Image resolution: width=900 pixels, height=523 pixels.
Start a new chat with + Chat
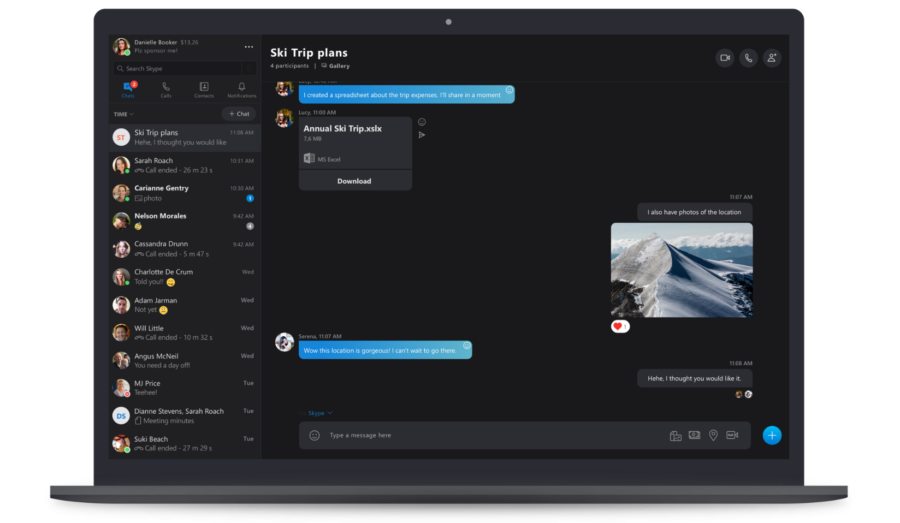[x=239, y=114]
